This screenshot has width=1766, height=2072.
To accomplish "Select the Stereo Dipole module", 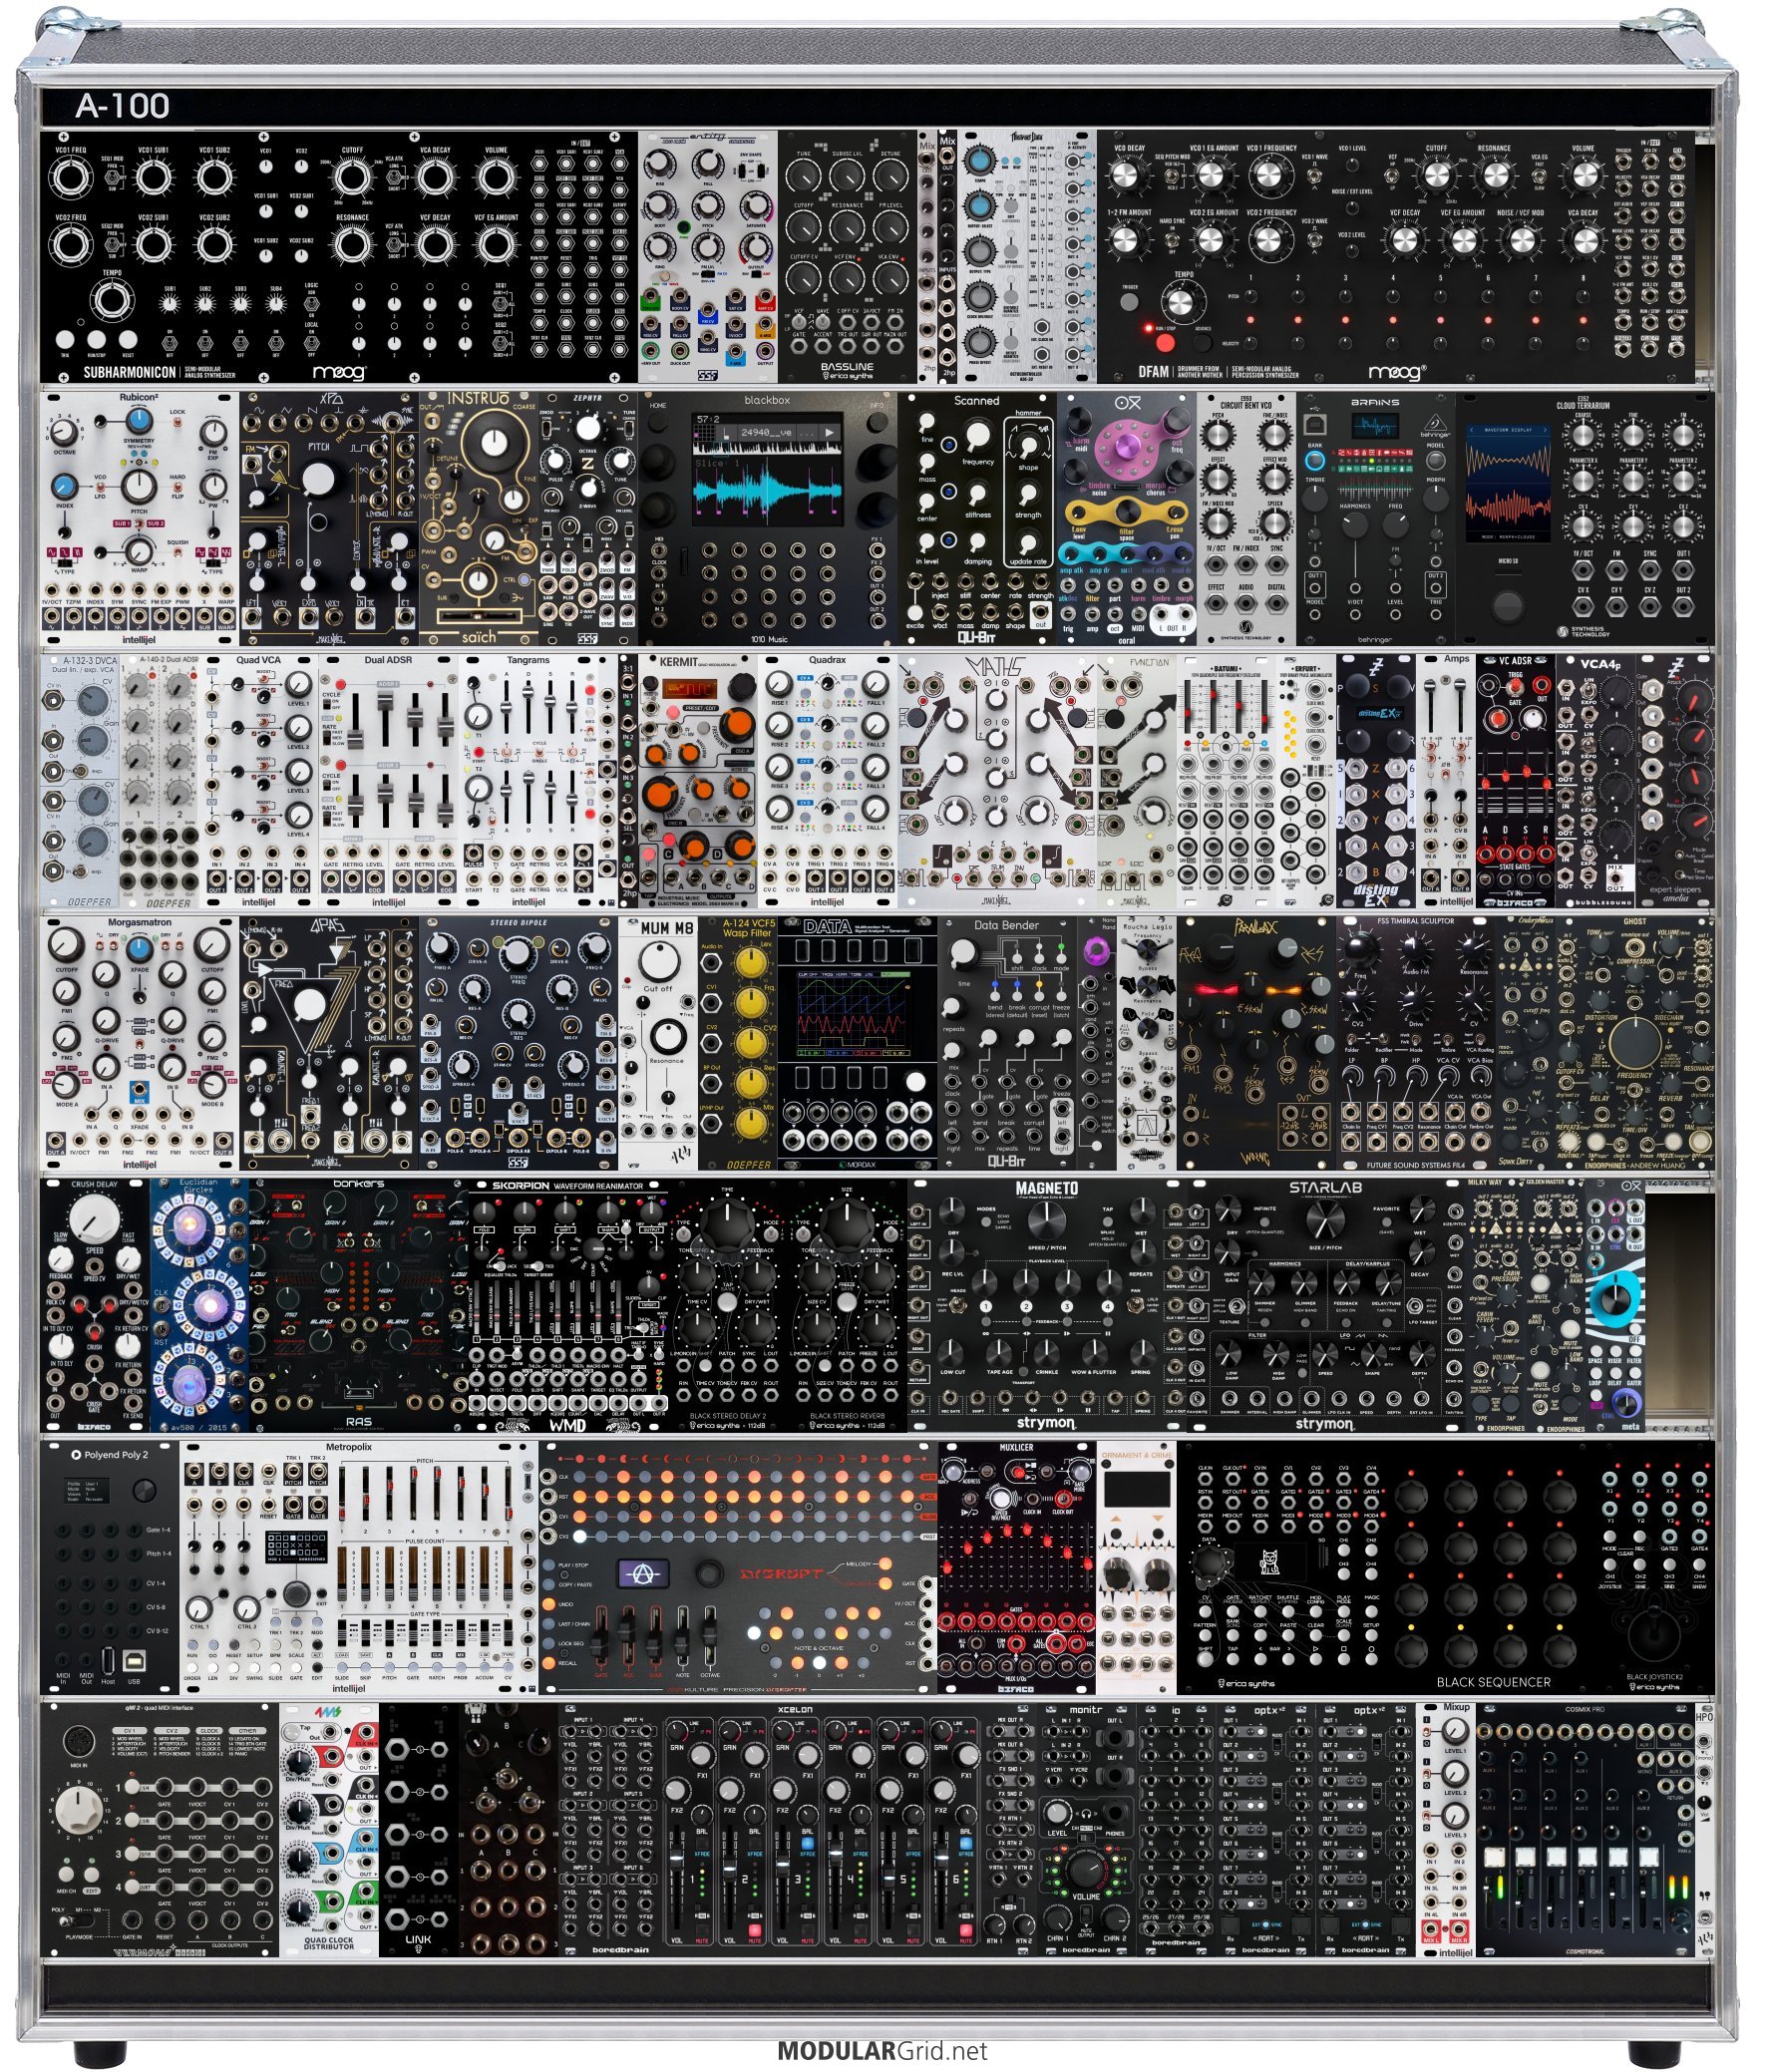I will 518,1044.
